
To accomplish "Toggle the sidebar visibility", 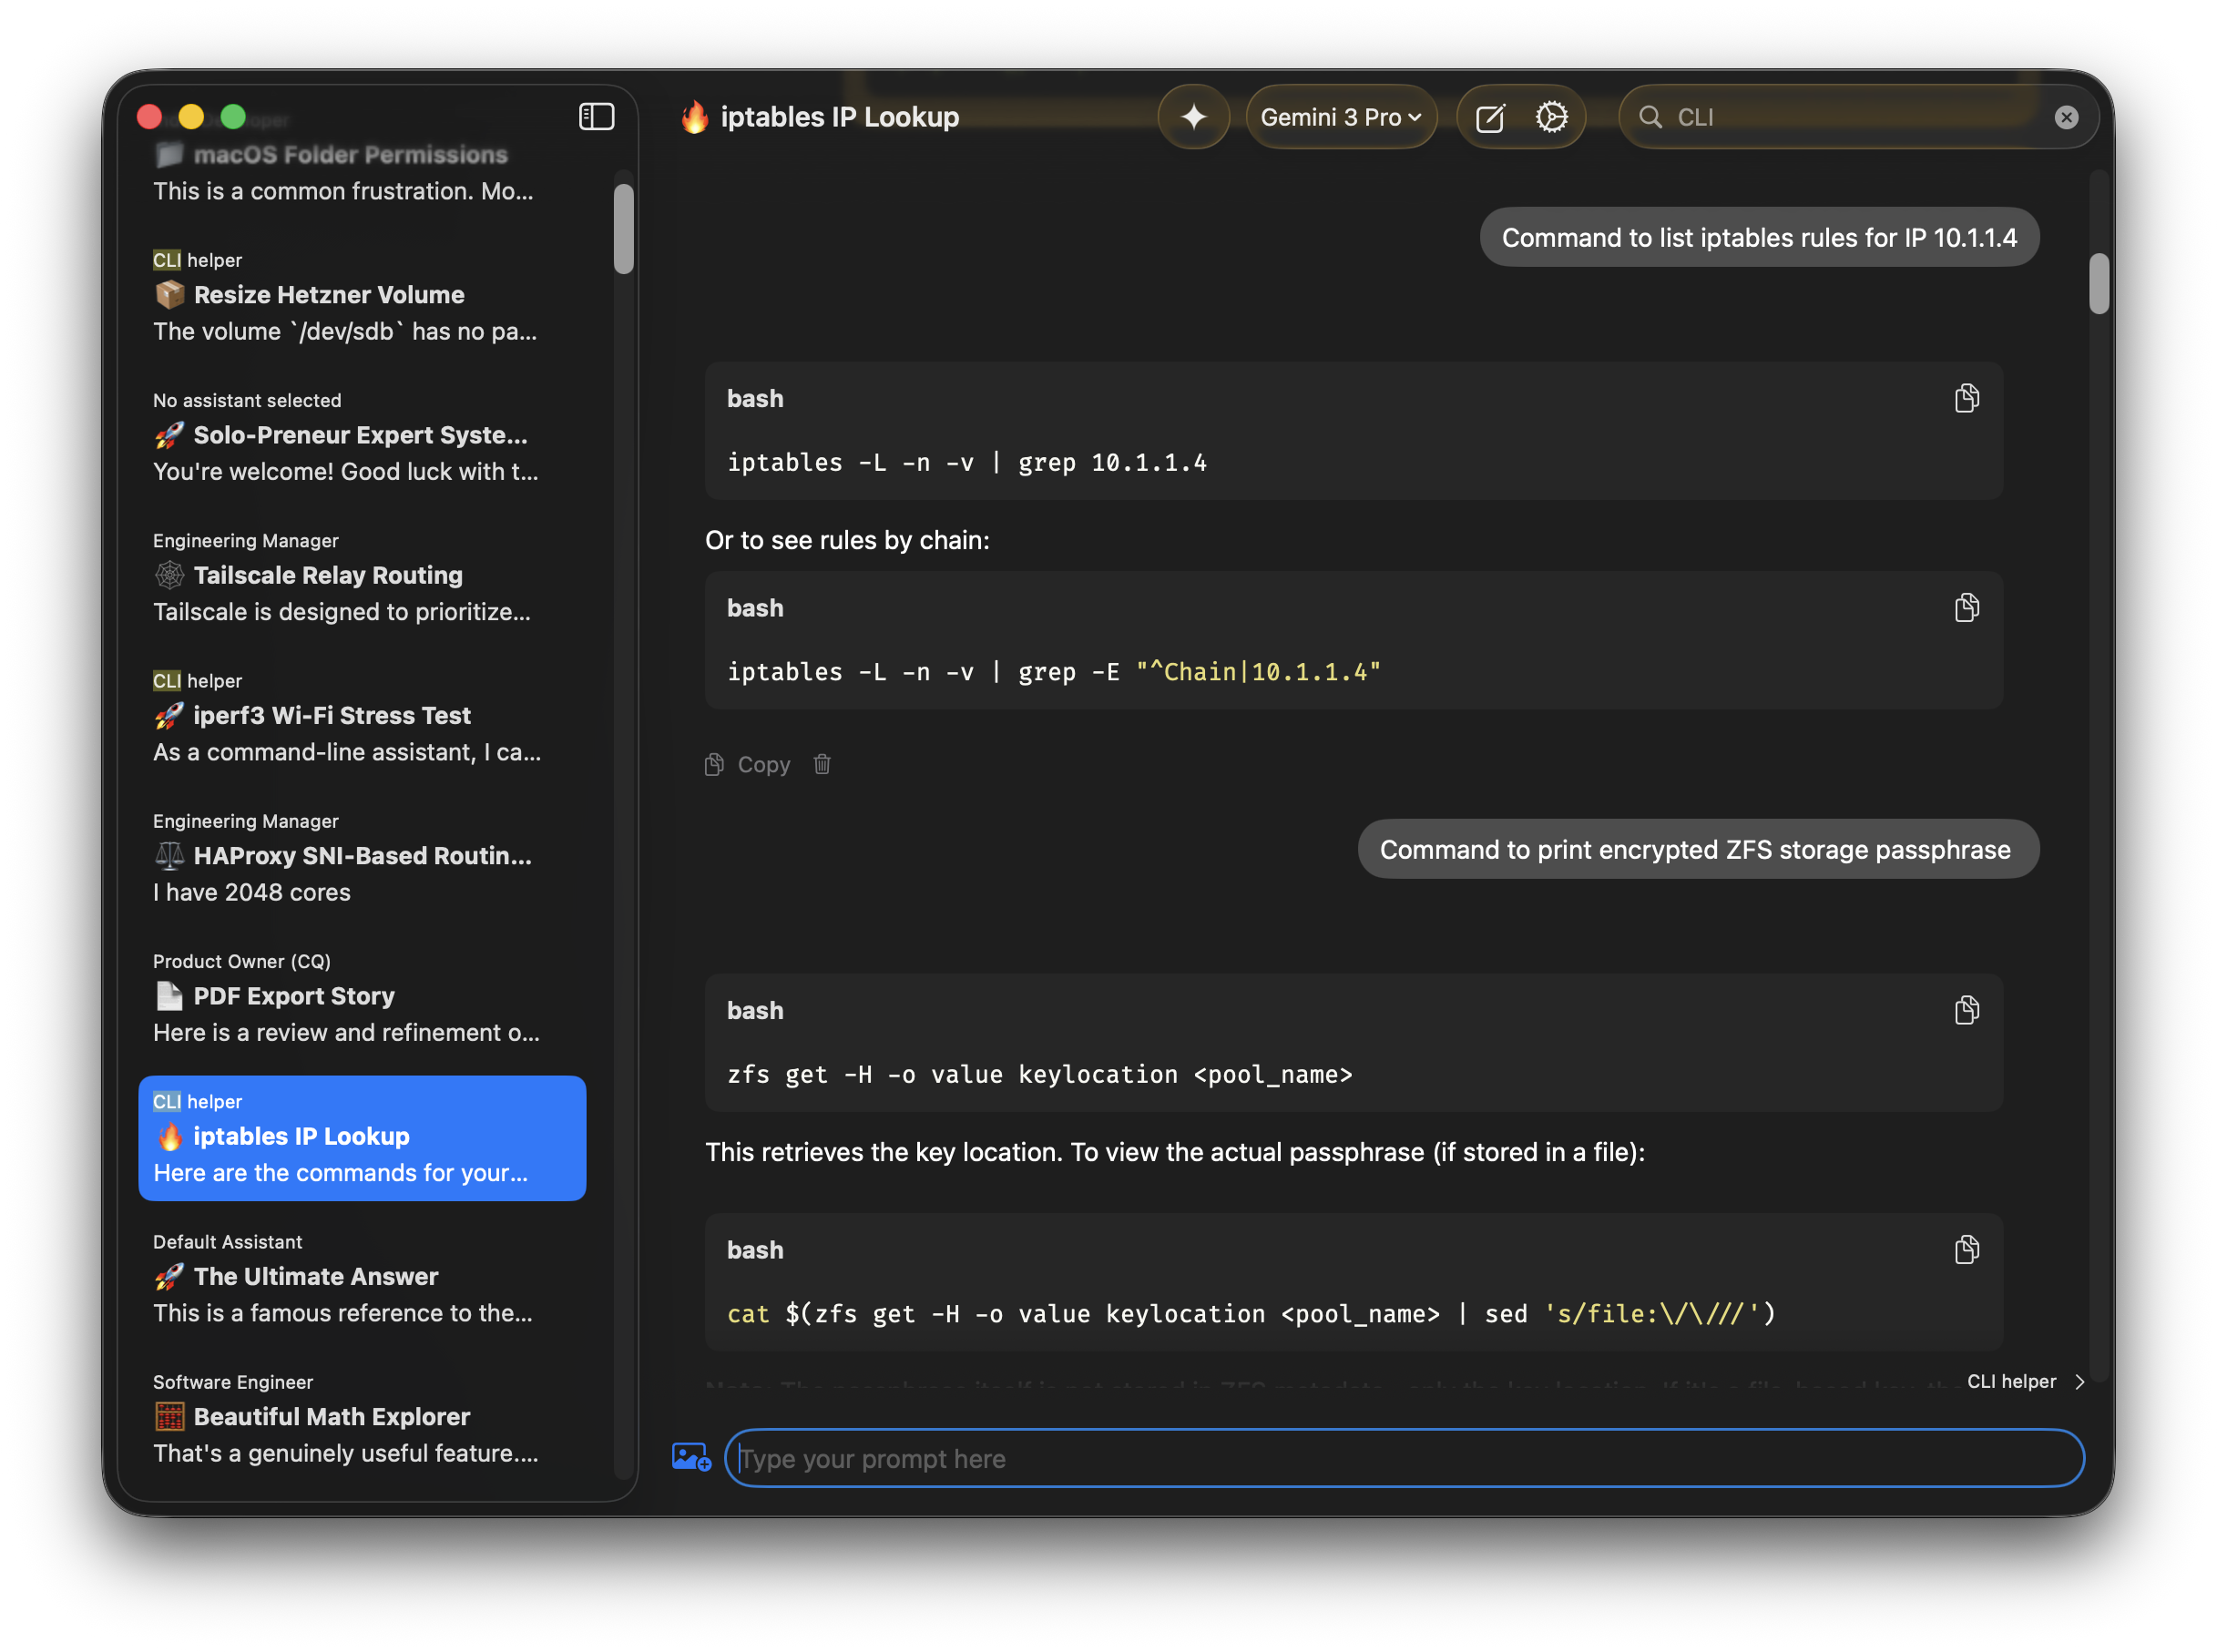I will pyautogui.click(x=596, y=116).
